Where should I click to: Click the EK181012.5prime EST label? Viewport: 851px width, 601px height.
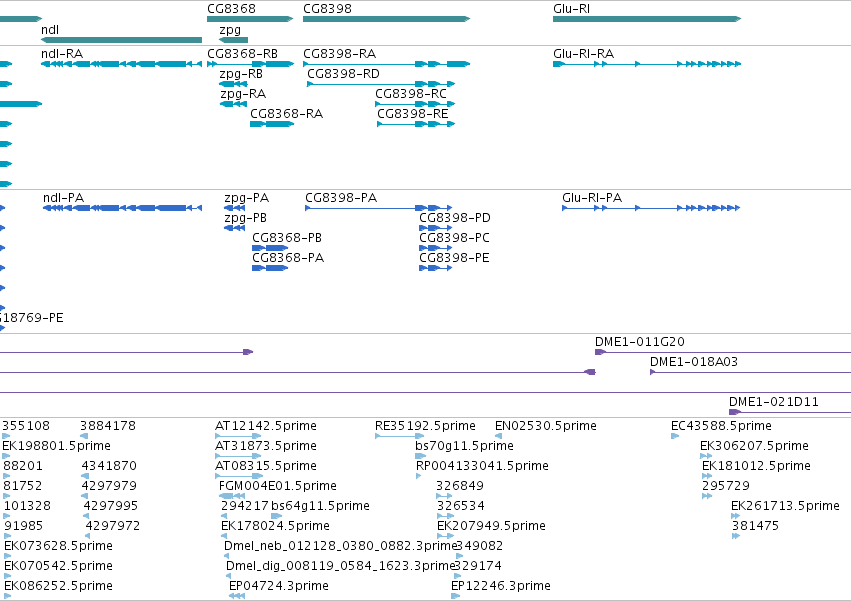pyautogui.click(x=757, y=466)
